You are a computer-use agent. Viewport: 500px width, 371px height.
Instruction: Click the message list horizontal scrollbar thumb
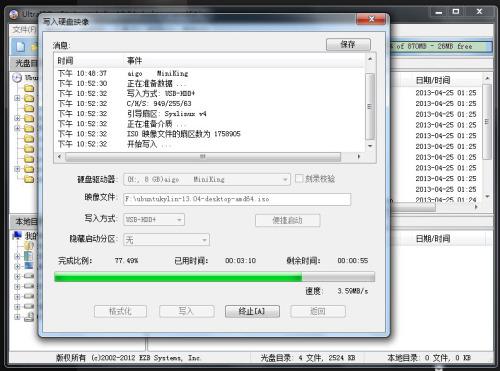pyautogui.click(x=203, y=157)
